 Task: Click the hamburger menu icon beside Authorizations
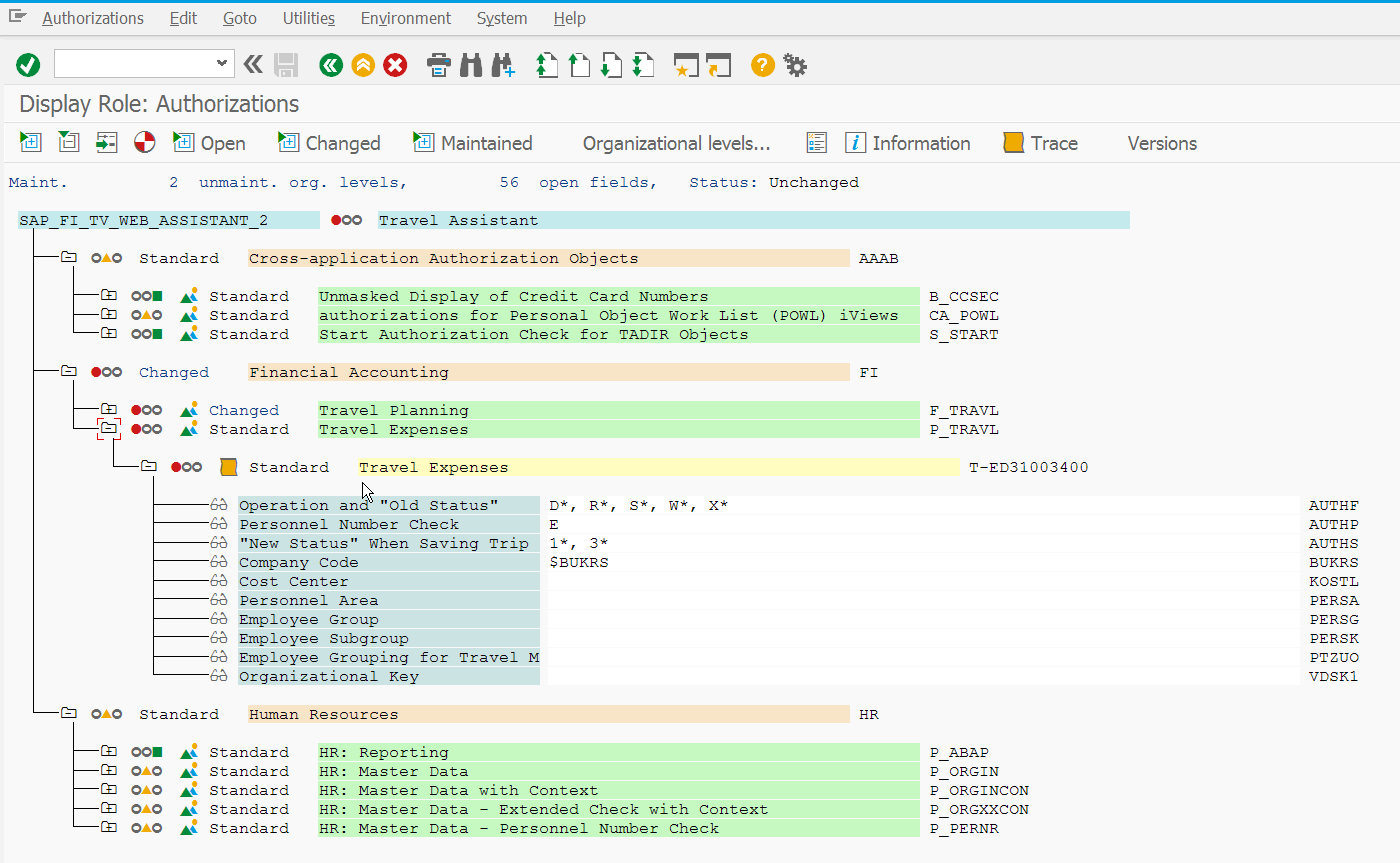[x=18, y=17]
